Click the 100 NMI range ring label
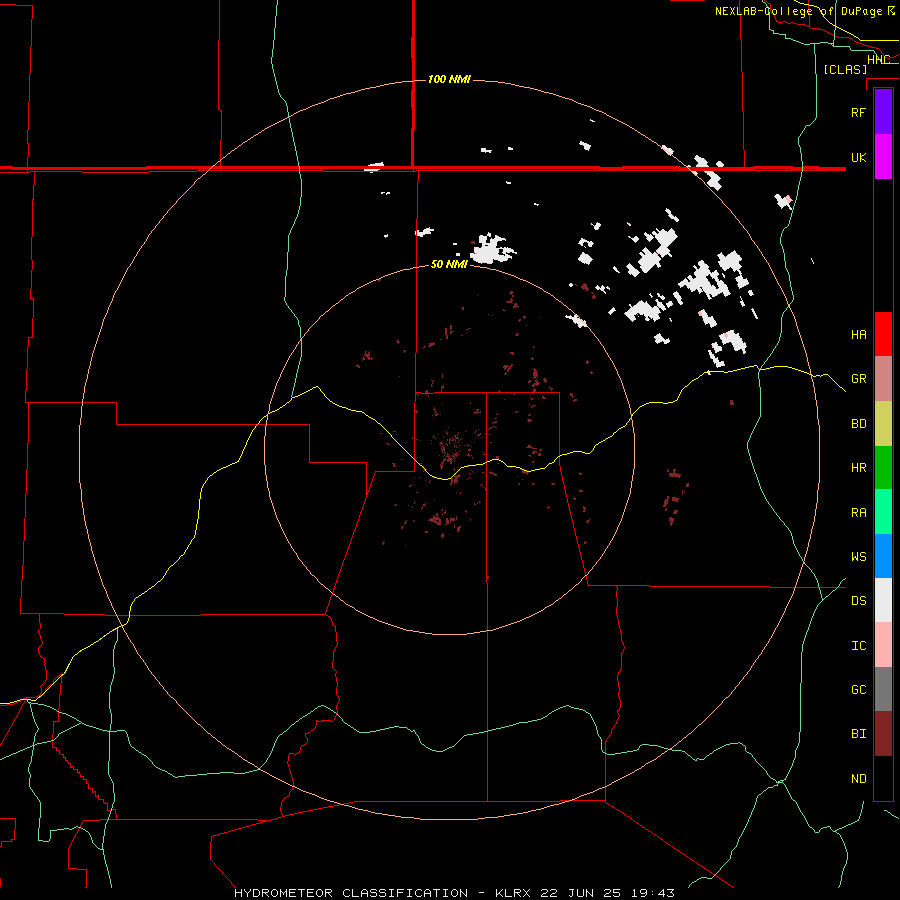Image resolution: width=900 pixels, height=900 pixels. click(x=449, y=79)
